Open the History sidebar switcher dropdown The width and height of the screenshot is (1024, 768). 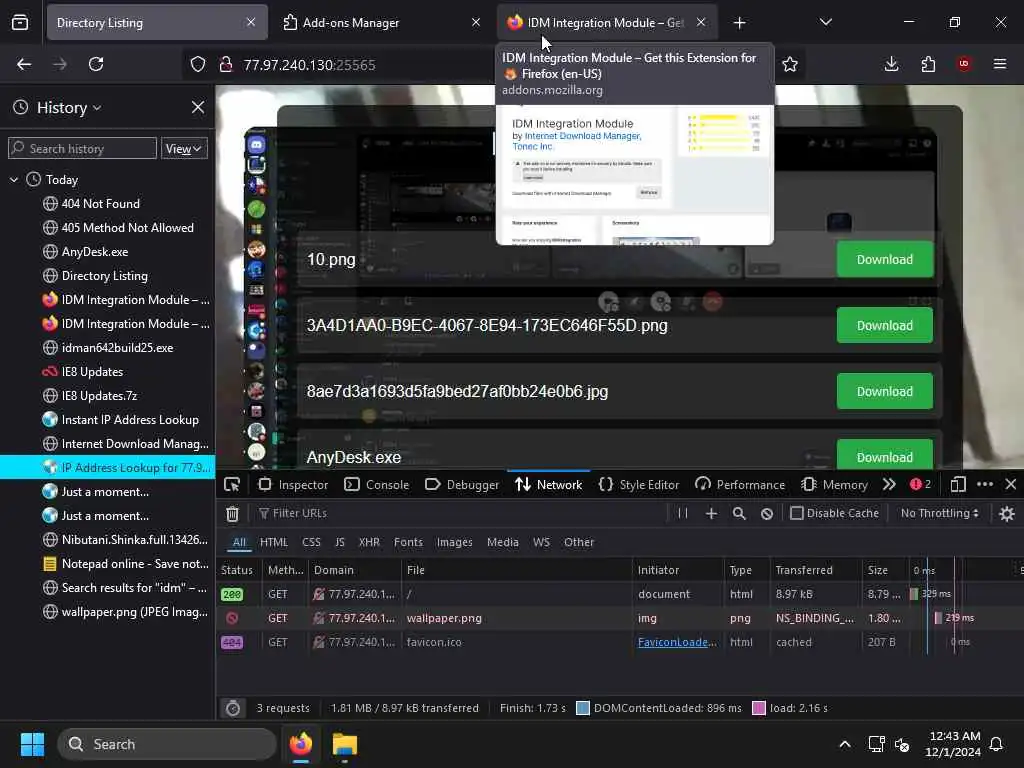coord(69,108)
